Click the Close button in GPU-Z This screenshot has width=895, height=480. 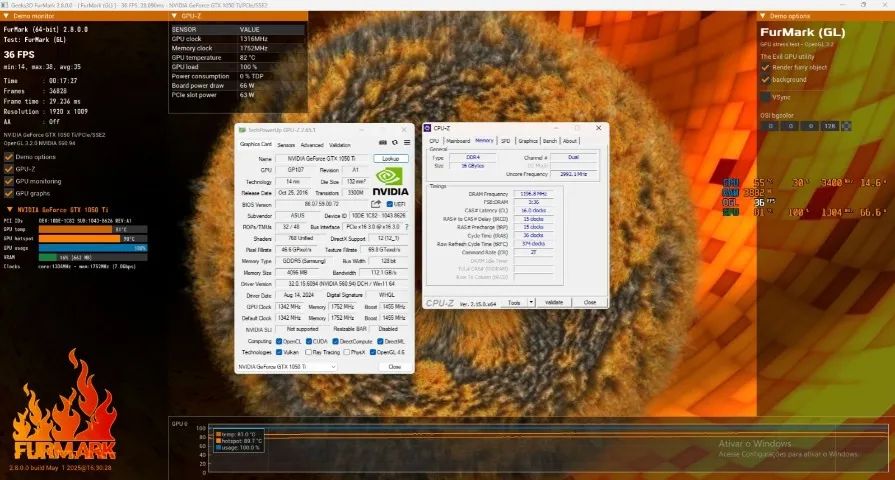point(394,366)
